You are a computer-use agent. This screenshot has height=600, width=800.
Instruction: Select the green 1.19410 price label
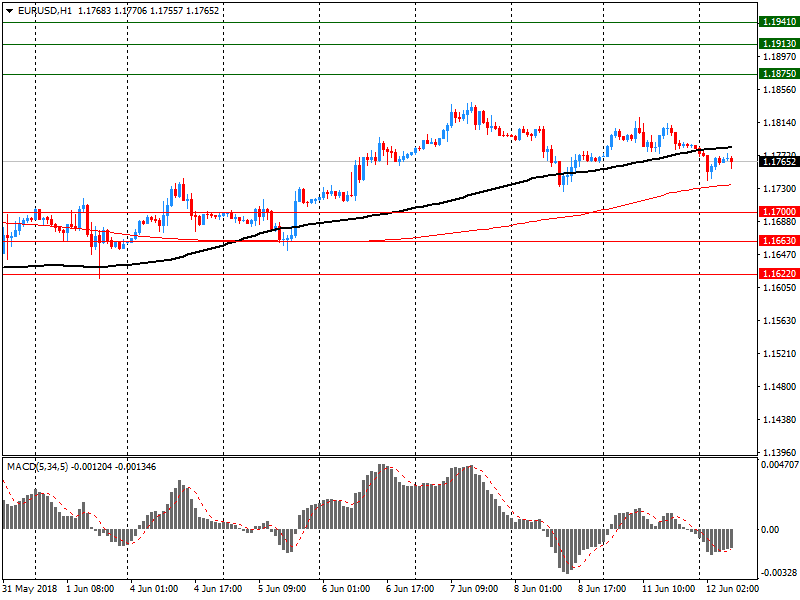tap(778, 22)
